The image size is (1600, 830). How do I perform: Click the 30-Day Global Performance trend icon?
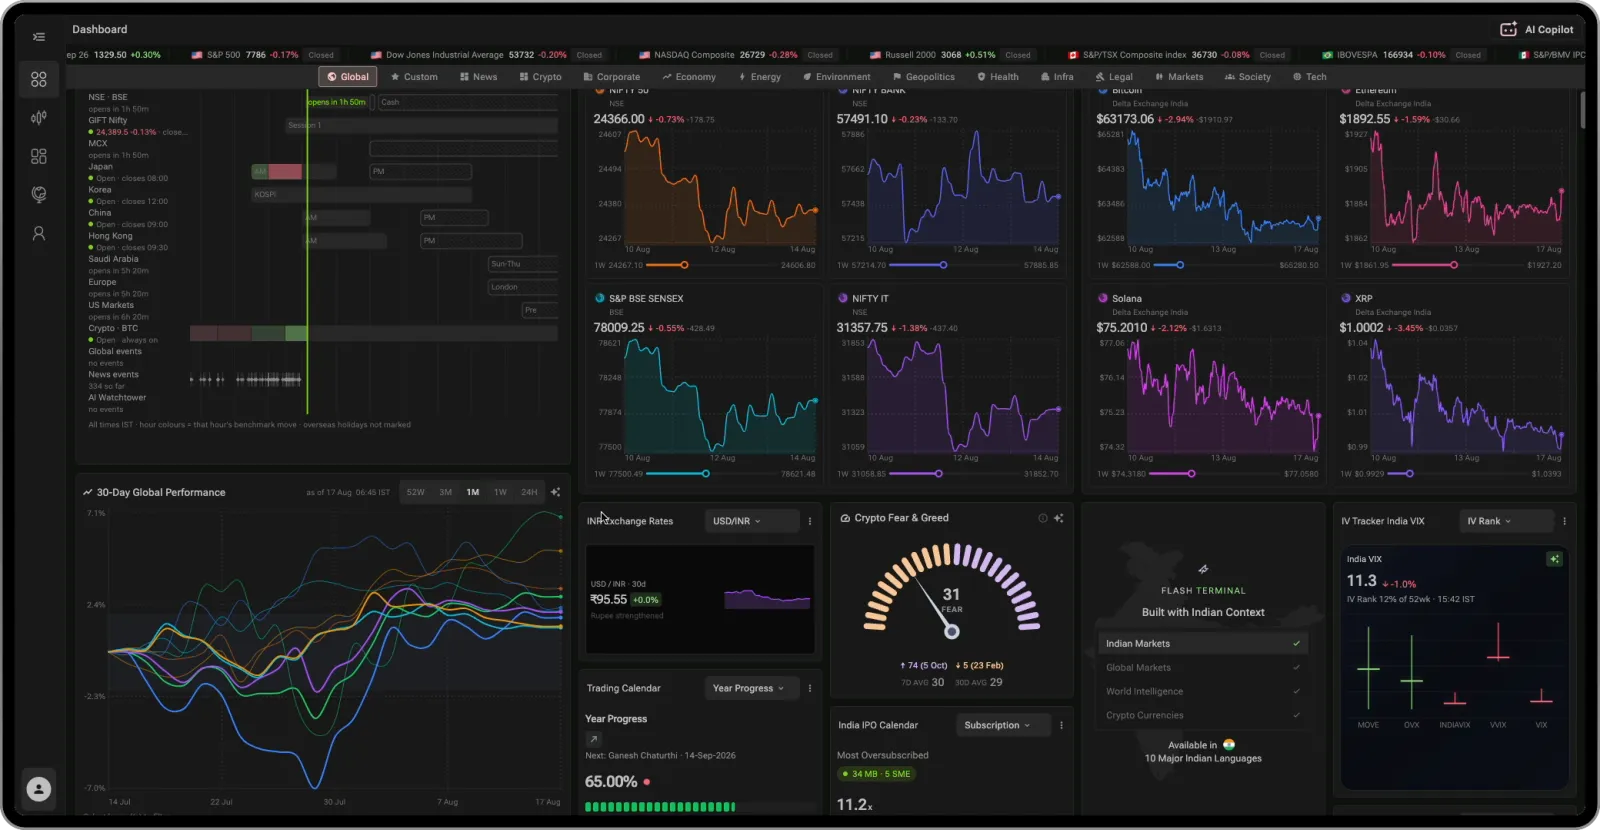(x=88, y=492)
